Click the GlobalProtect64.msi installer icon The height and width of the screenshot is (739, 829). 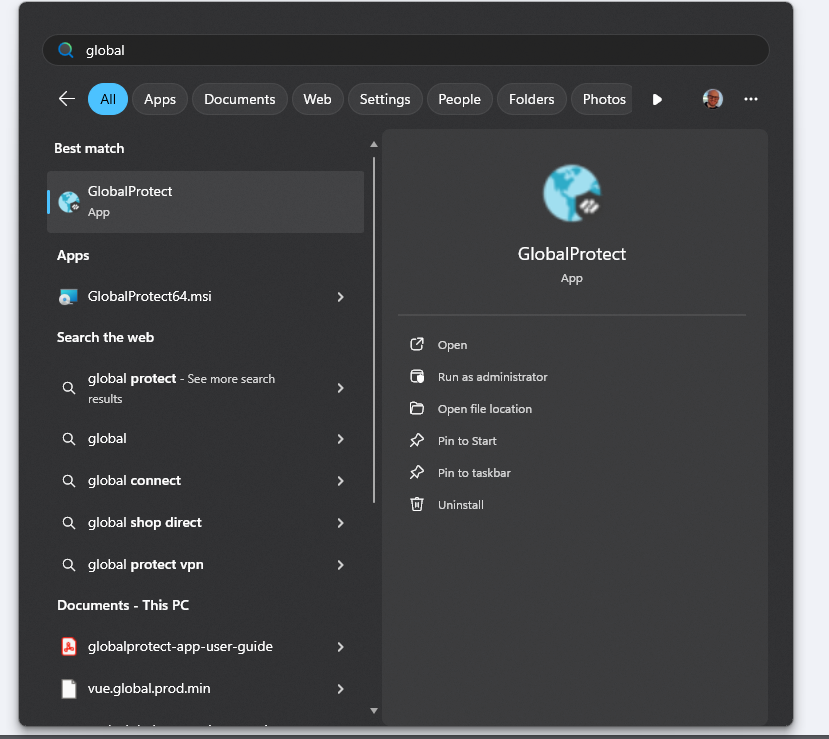coord(68,297)
